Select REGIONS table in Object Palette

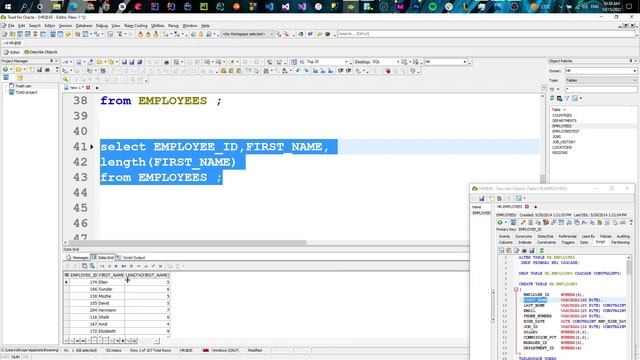pyautogui.click(x=560, y=153)
